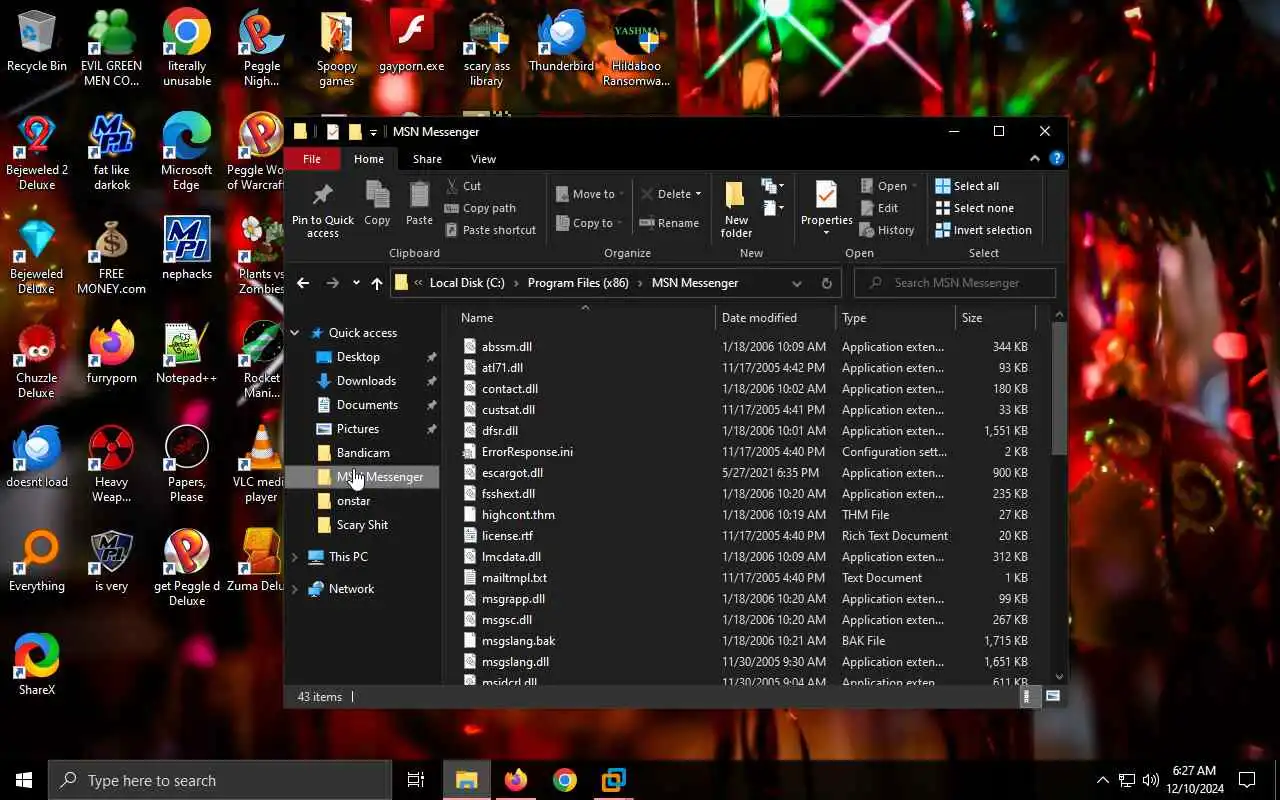Click Firefox icon in the taskbar

pyautogui.click(x=516, y=780)
